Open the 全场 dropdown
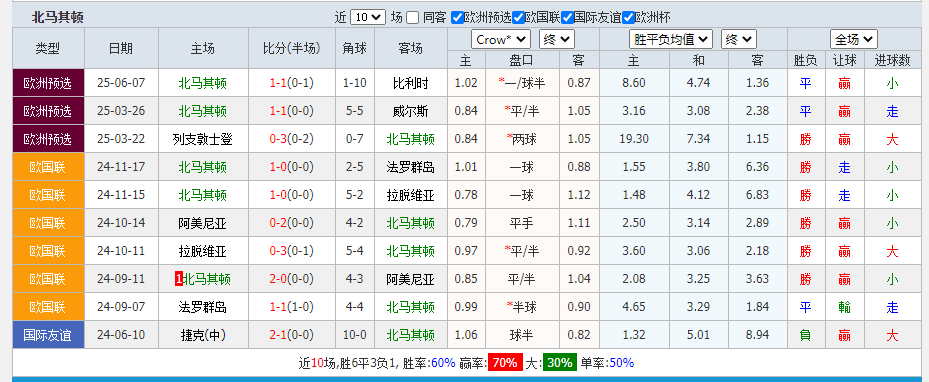The height and width of the screenshot is (382, 929). coord(854,40)
